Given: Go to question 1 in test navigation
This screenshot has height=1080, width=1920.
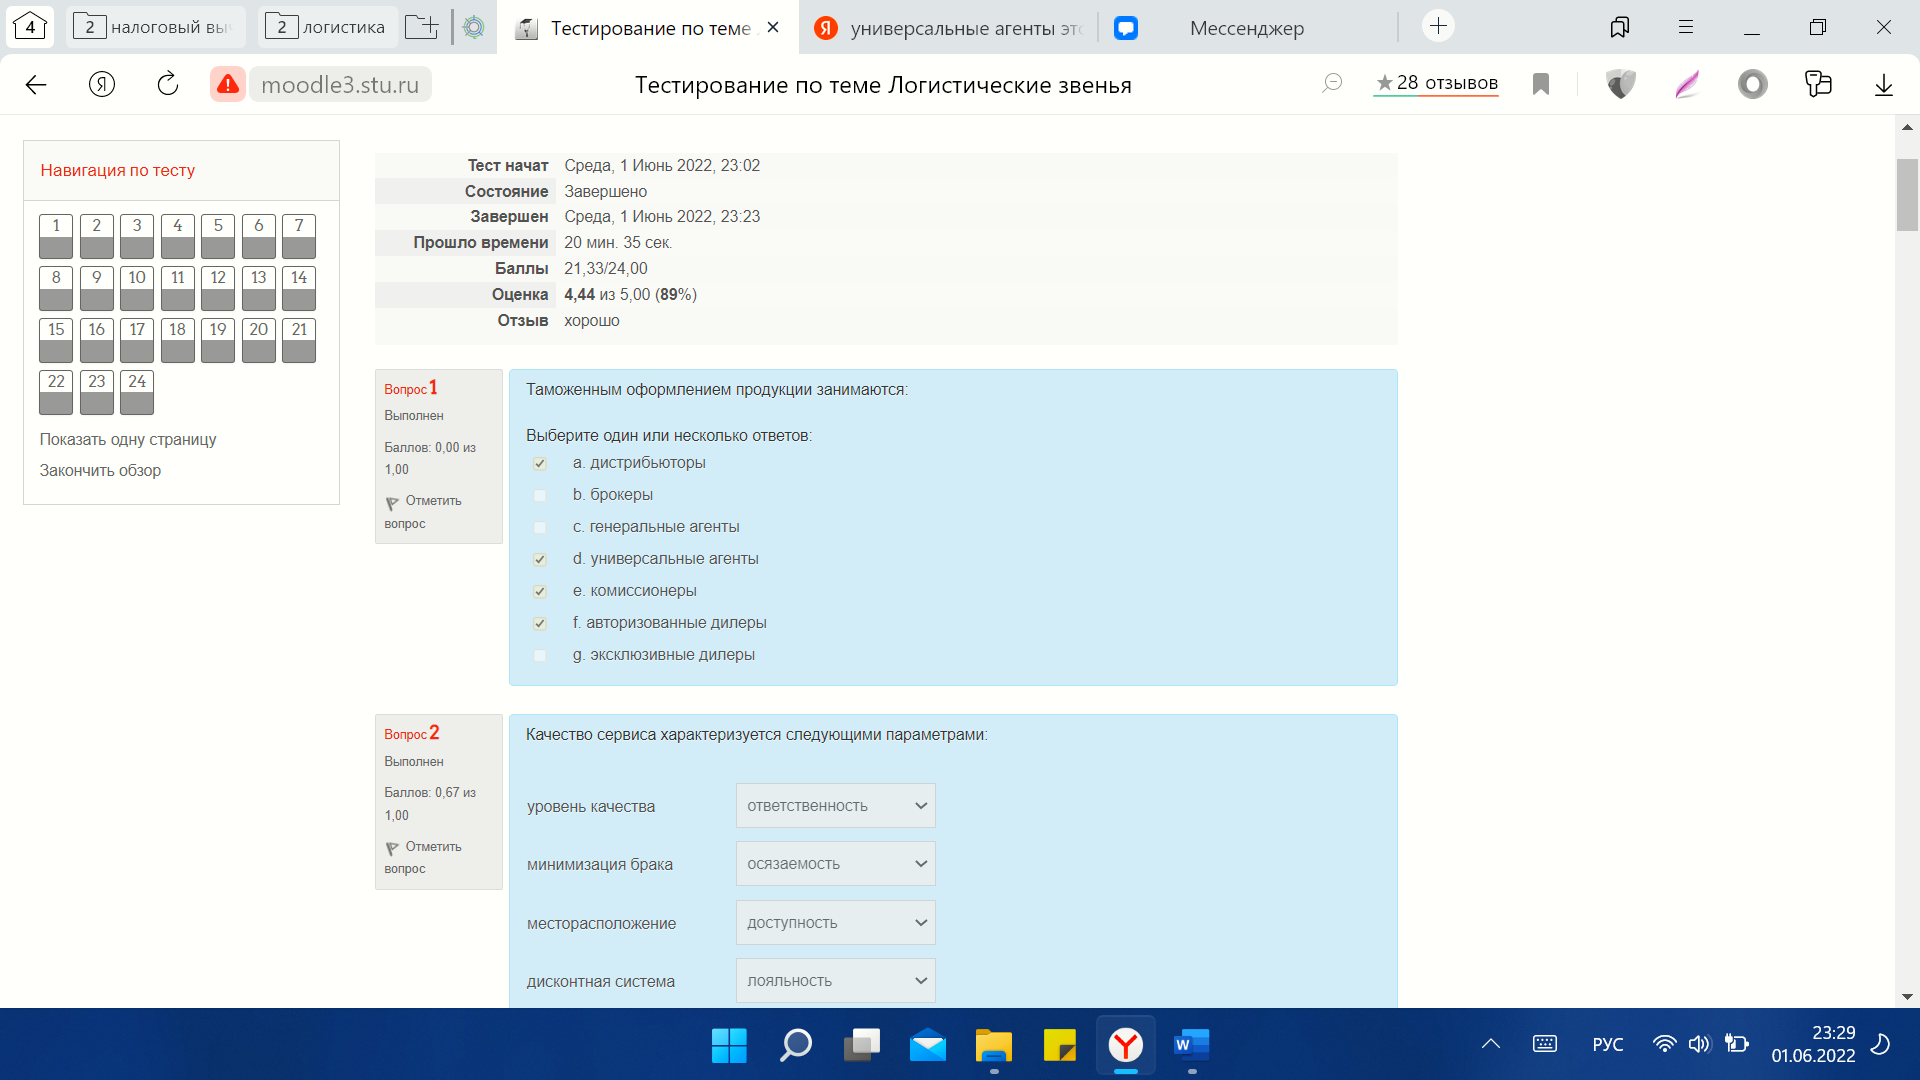Looking at the screenshot, I should 56,236.
